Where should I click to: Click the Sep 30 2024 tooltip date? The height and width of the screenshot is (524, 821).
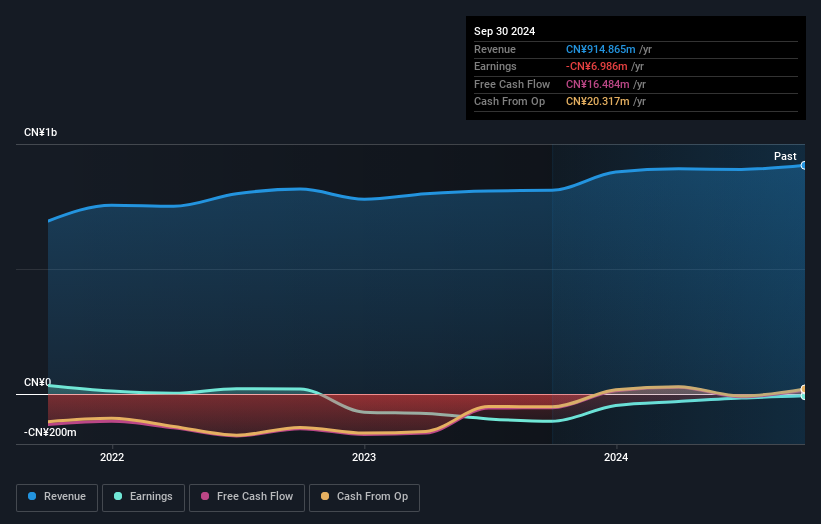tap(504, 31)
